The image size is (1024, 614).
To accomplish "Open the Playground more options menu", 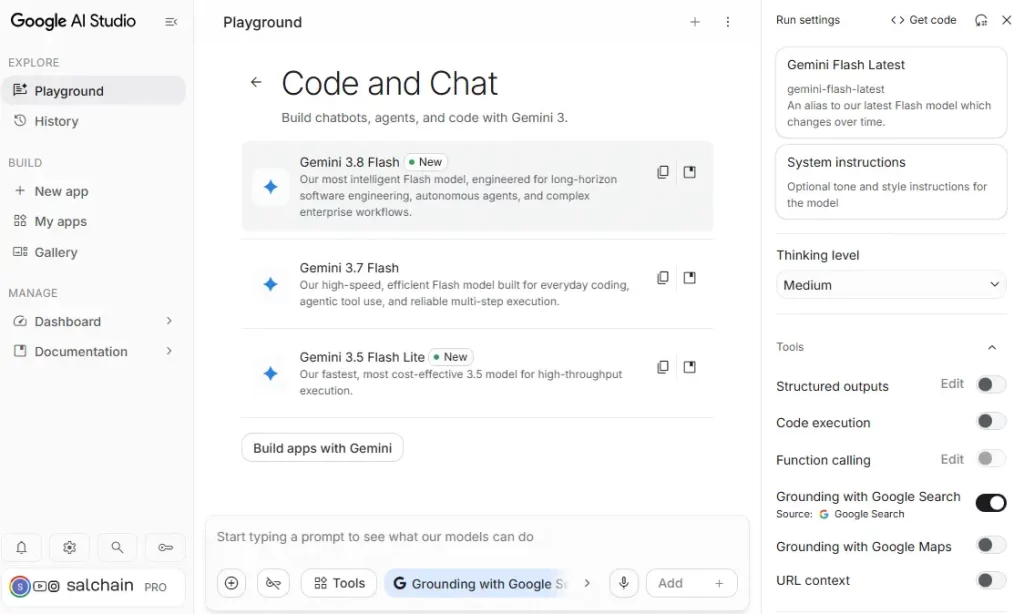I will pyautogui.click(x=728, y=22).
